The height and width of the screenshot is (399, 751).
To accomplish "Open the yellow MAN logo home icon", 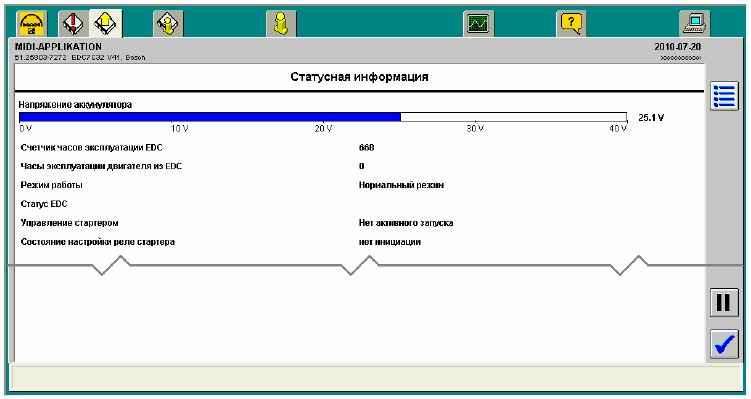I will tap(32, 23).
